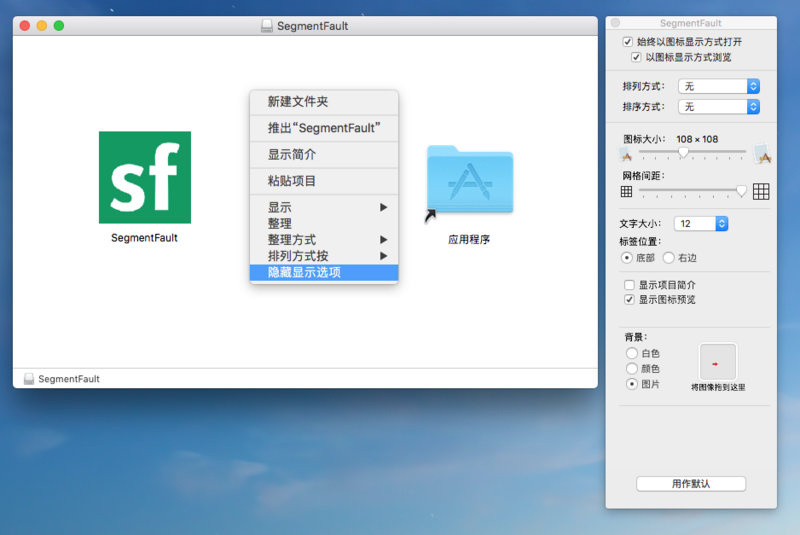Image resolution: width=800 pixels, height=535 pixels.
Task: Open the 排列方式 dropdown
Action: (719, 86)
